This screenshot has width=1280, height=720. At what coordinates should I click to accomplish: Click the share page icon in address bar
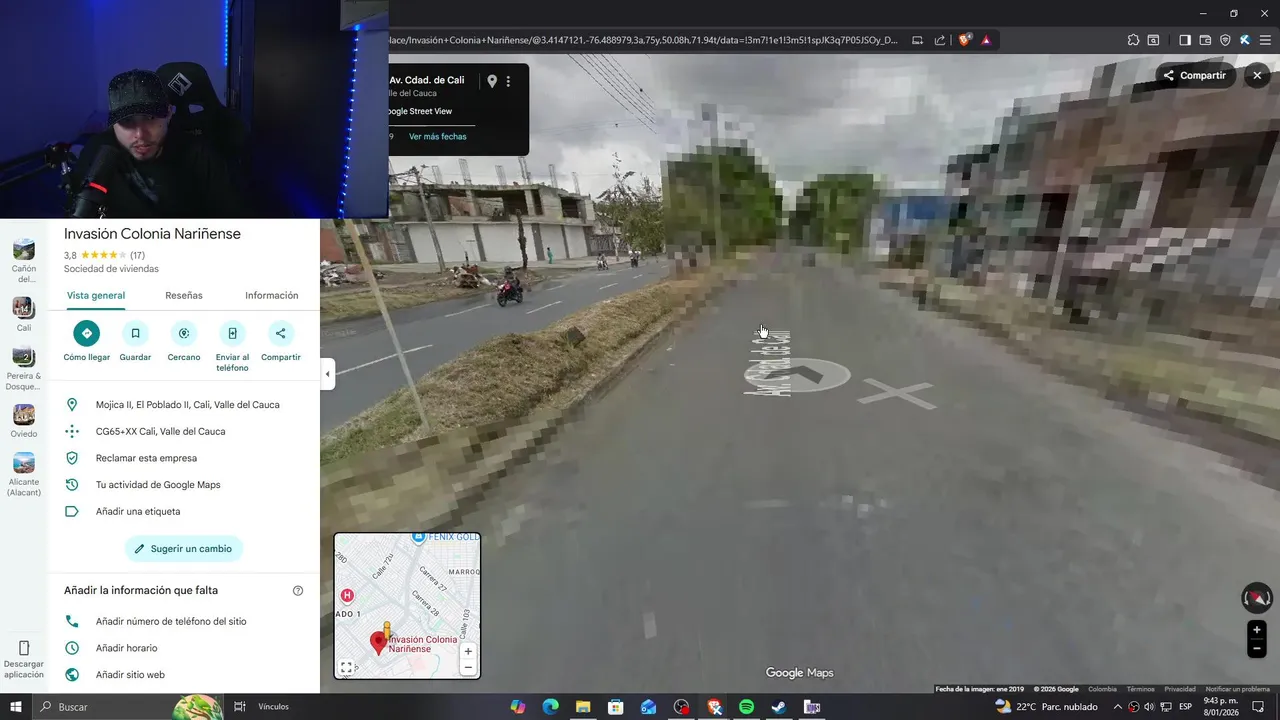[940, 40]
